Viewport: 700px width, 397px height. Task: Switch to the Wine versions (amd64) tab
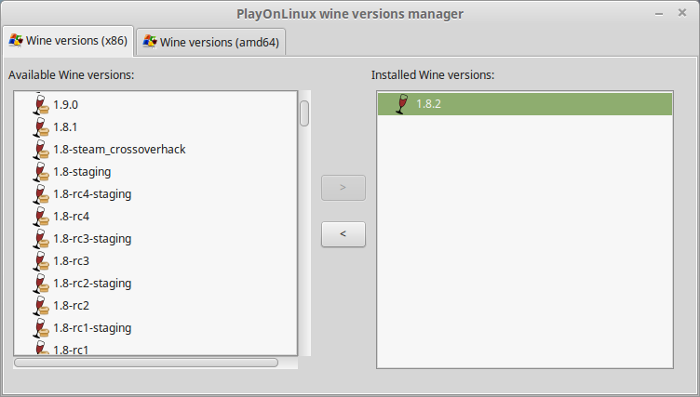pos(211,42)
